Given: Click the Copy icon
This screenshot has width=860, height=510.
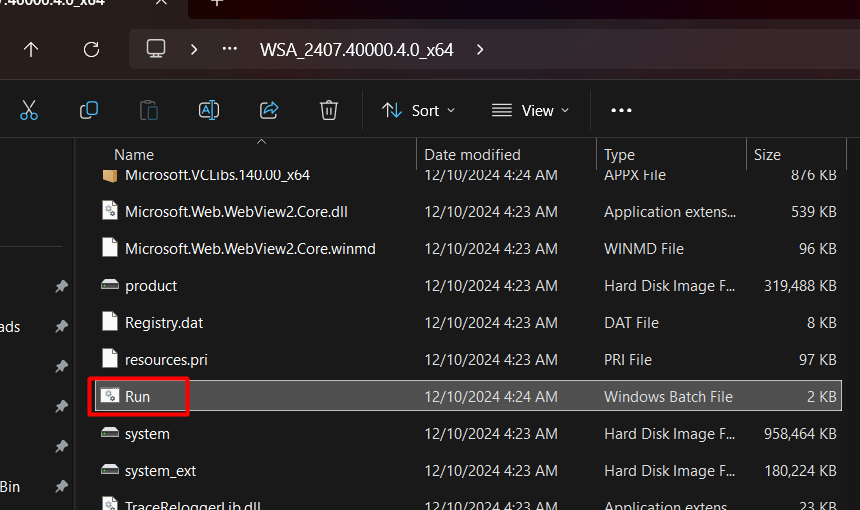Looking at the screenshot, I should click(89, 110).
